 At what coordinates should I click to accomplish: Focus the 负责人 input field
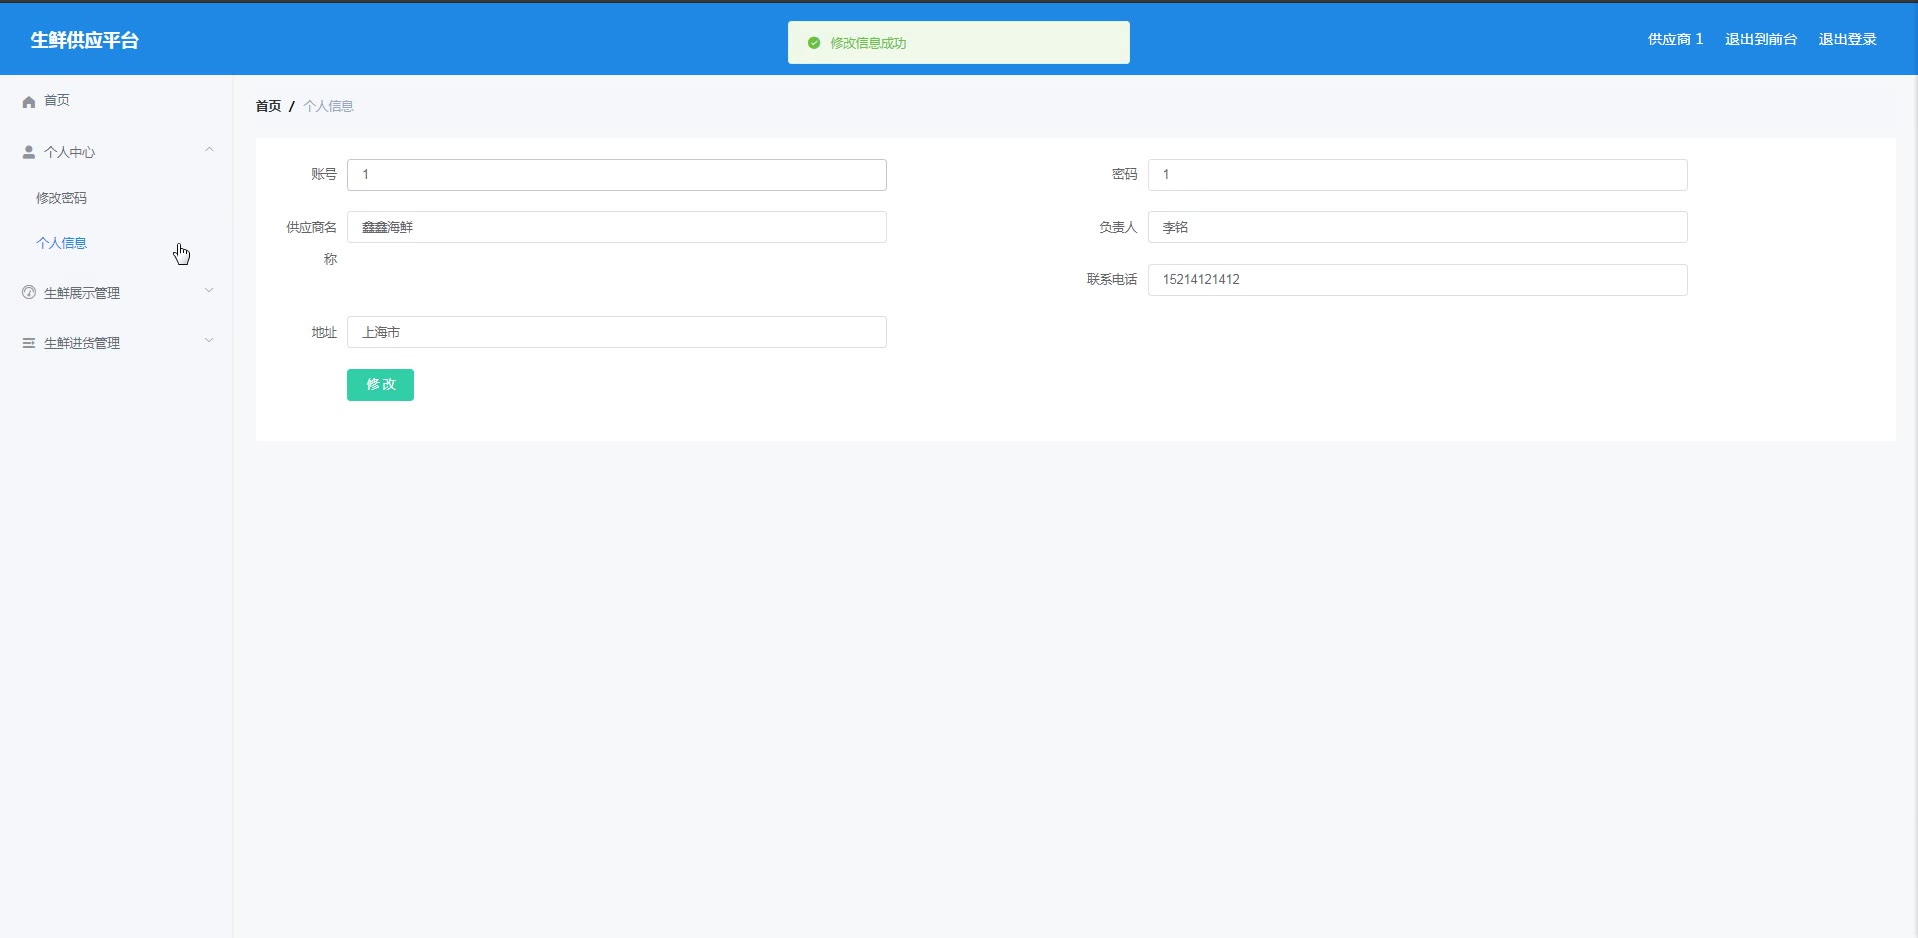1418,227
